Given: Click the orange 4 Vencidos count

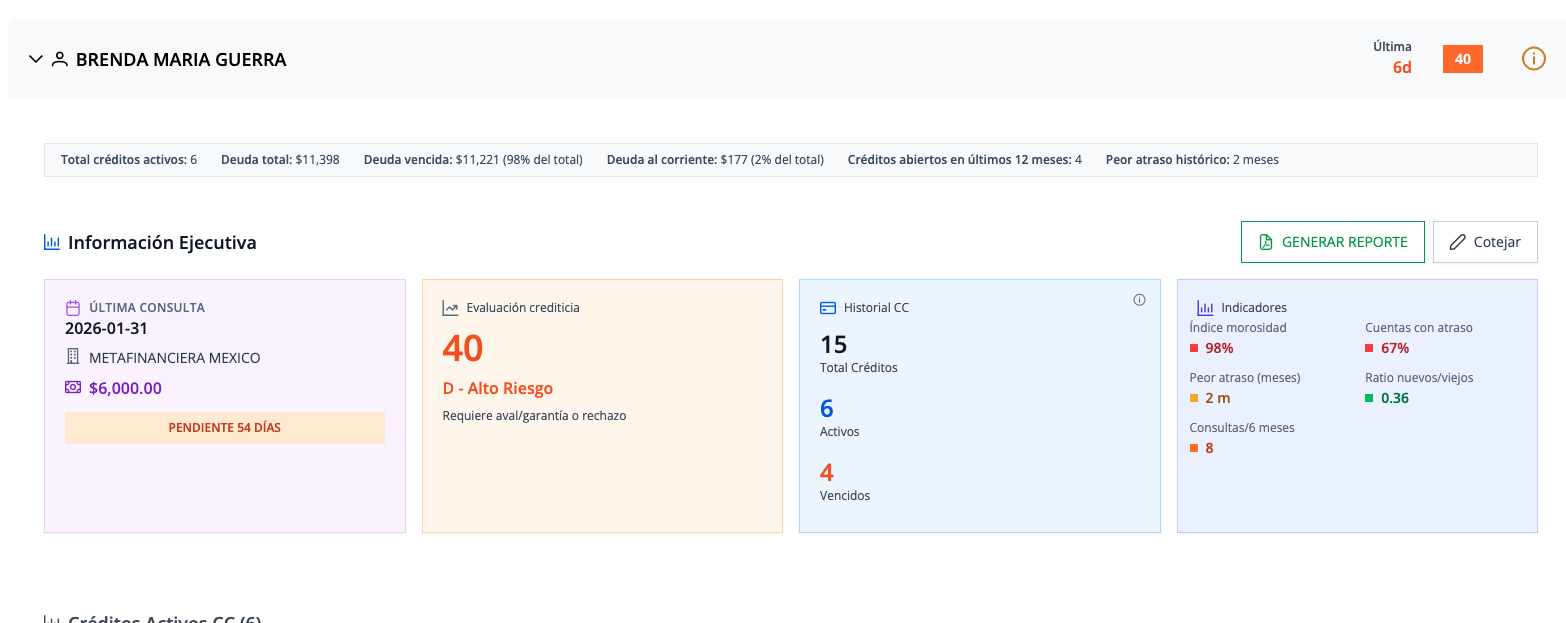Looking at the screenshot, I should coord(827,472).
